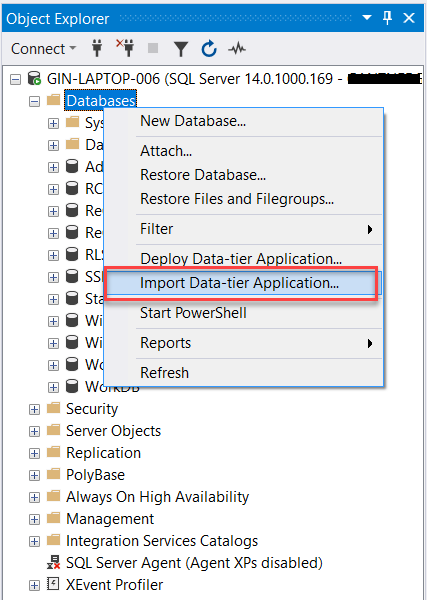Click the folder icon beside Sys
This screenshot has width=427, height=600.
pos(72,122)
